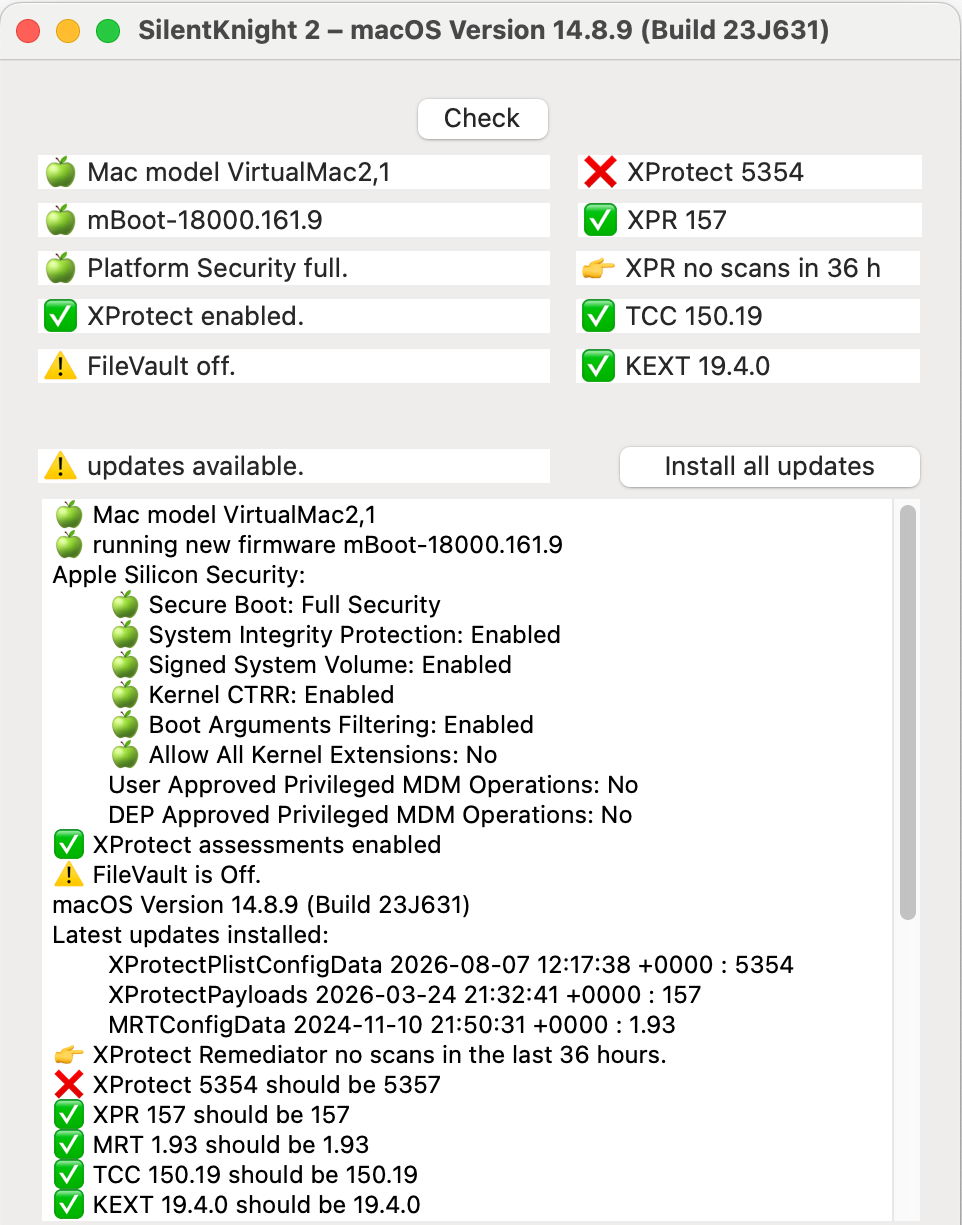Click the Check button
The width and height of the screenshot is (962, 1225).
(x=482, y=118)
